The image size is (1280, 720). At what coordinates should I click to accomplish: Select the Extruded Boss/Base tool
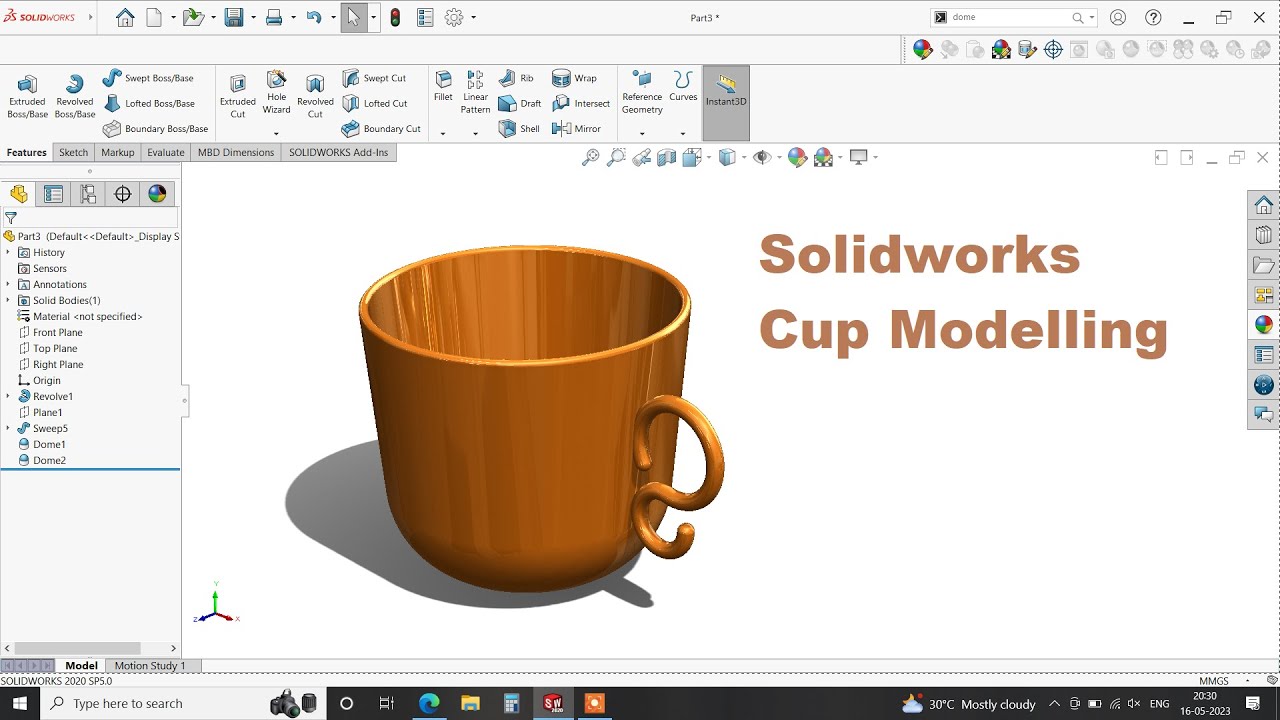coord(27,97)
